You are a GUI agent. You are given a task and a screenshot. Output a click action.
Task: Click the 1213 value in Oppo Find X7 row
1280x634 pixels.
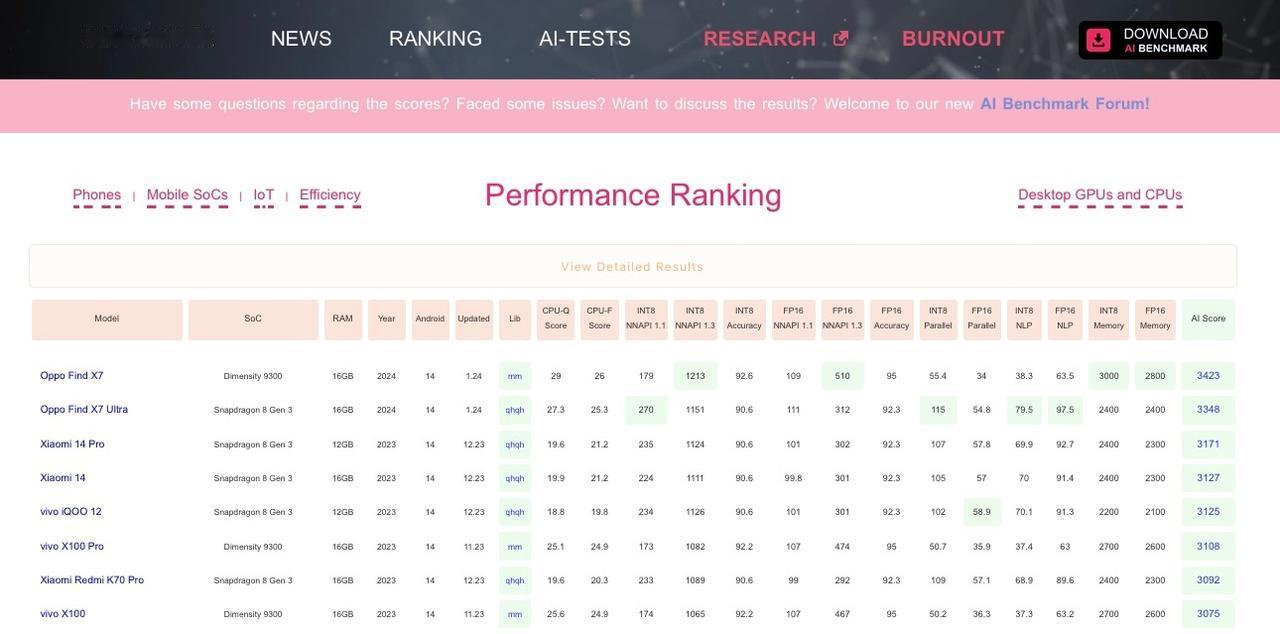[x=695, y=376]
